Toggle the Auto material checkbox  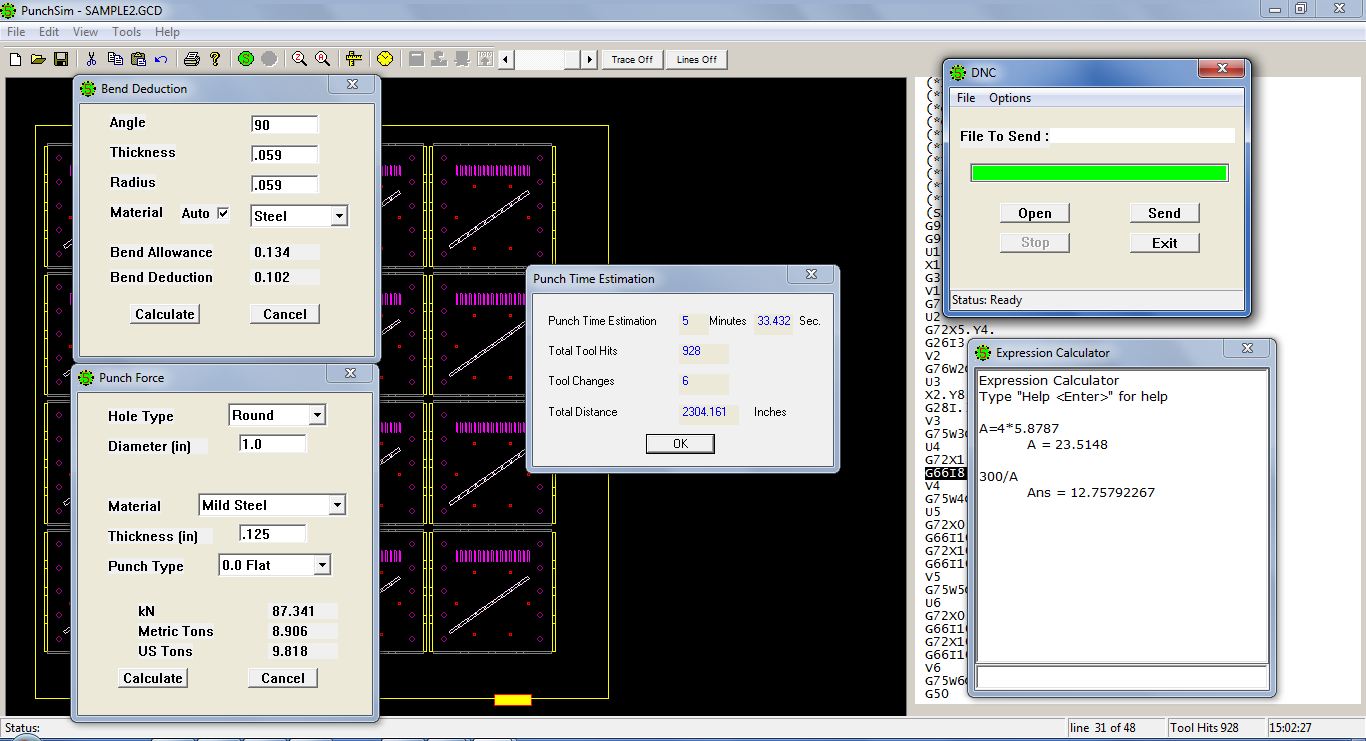pos(223,213)
